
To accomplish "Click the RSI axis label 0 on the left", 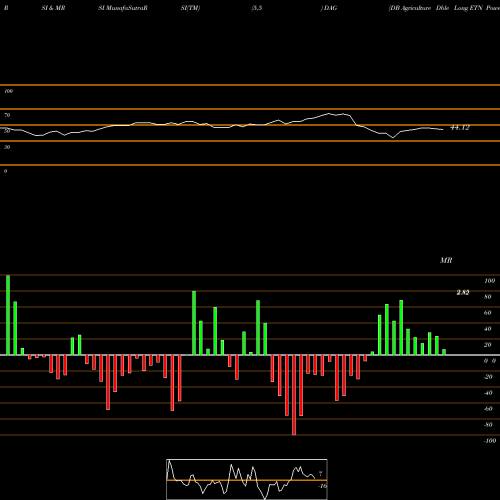I will pos(5,171).
